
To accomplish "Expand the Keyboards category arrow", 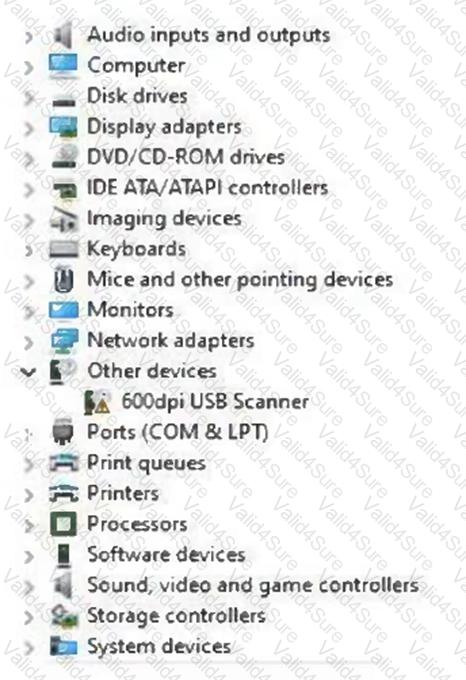I will pos(29,250).
